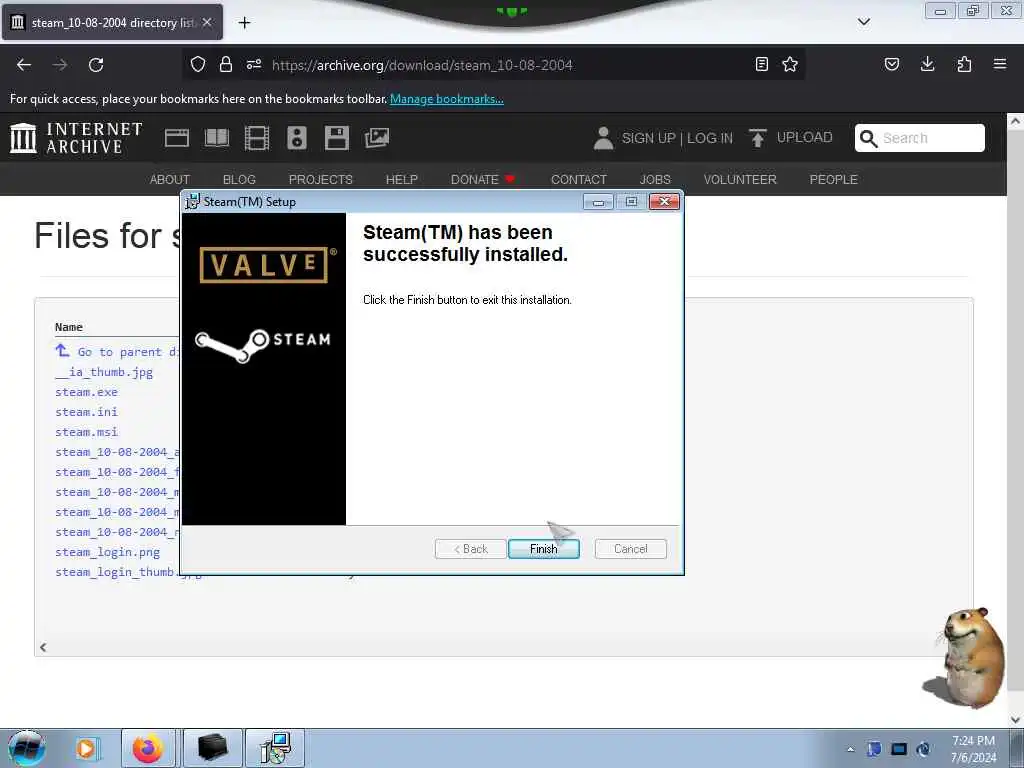This screenshot has height=768, width=1024.
Task: Open the CONTACT menu item
Action: click(579, 179)
